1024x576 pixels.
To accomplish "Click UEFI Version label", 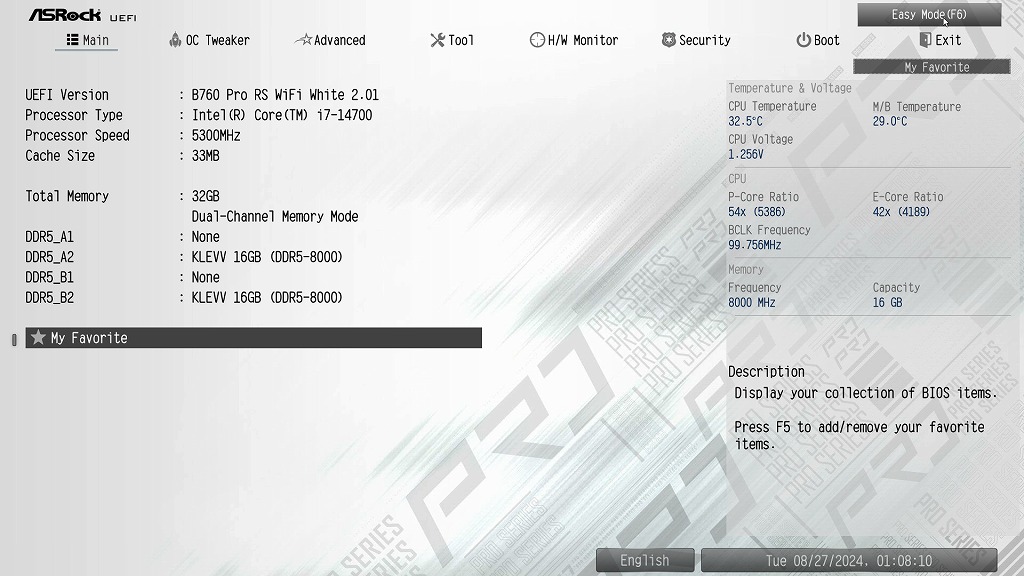I will (x=67, y=95).
